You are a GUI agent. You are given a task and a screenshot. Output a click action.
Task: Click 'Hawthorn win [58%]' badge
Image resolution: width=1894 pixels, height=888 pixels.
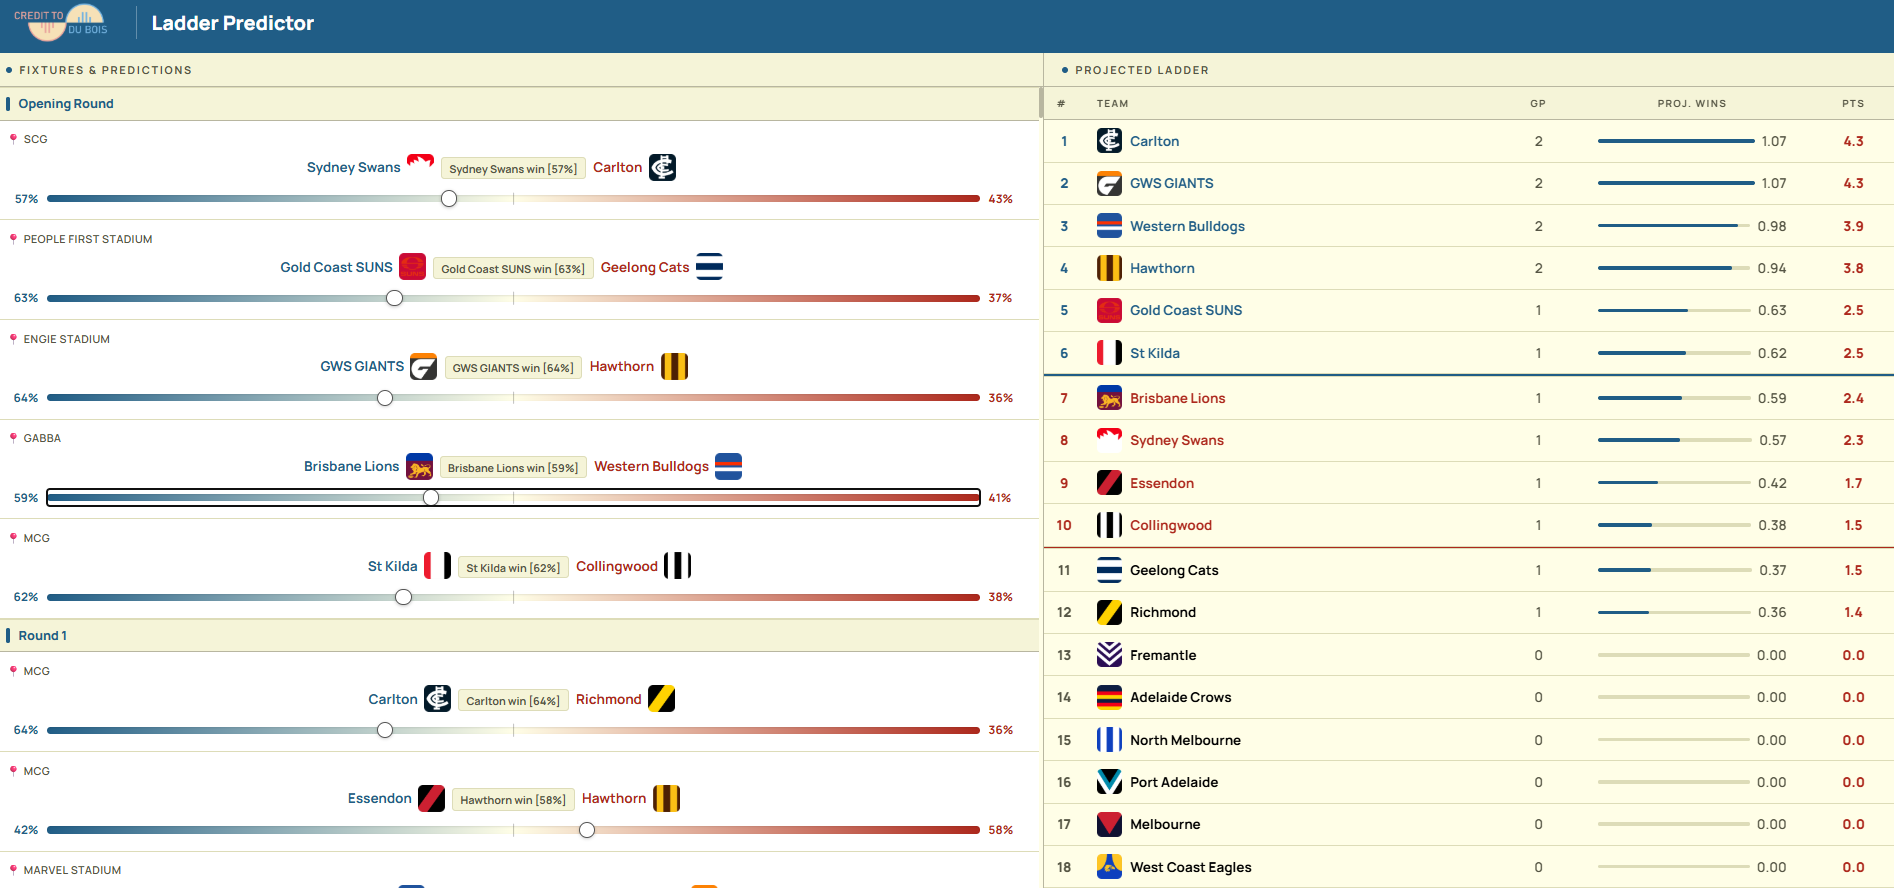(x=513, y=800)
